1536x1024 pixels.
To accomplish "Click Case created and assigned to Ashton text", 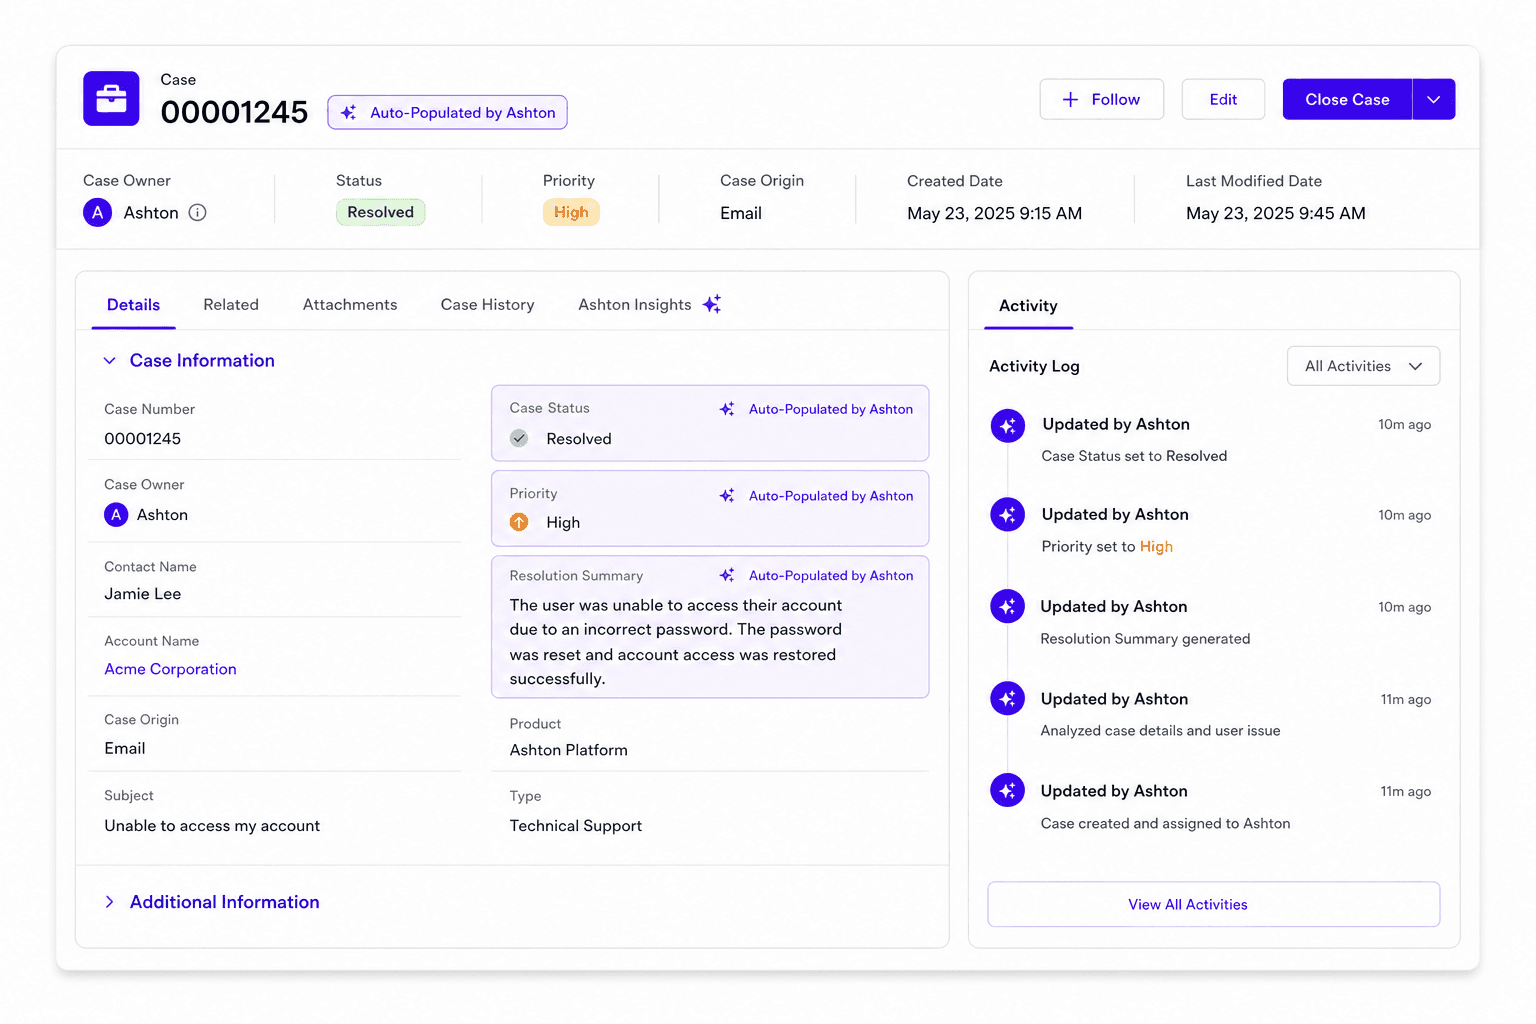I will (1165, 823).
